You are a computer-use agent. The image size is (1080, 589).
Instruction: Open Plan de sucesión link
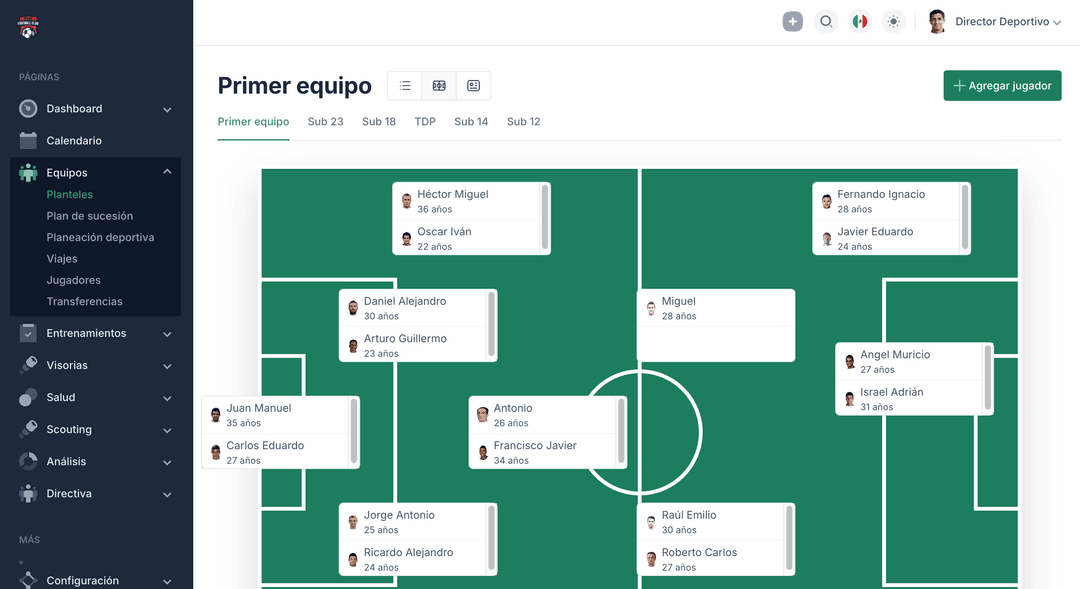coord(89,216)
